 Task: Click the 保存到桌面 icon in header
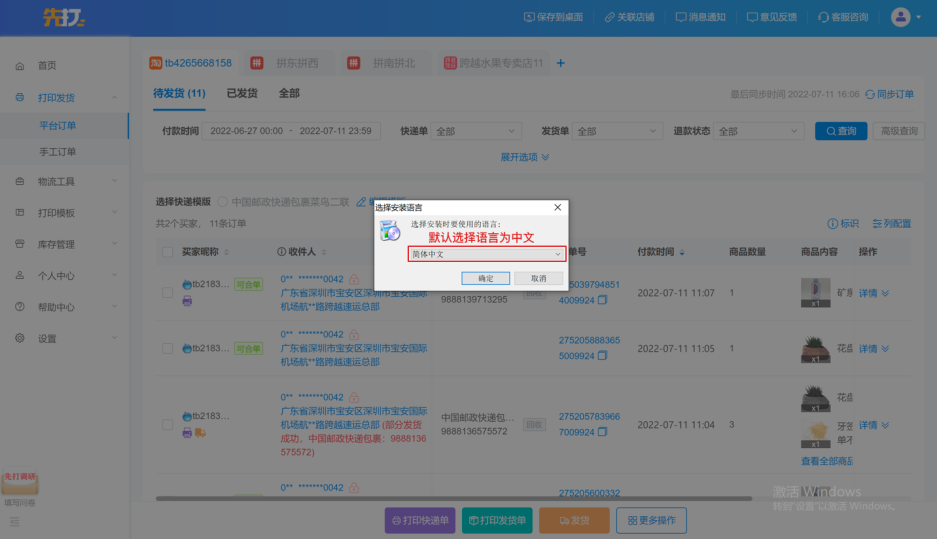[530, 17]
